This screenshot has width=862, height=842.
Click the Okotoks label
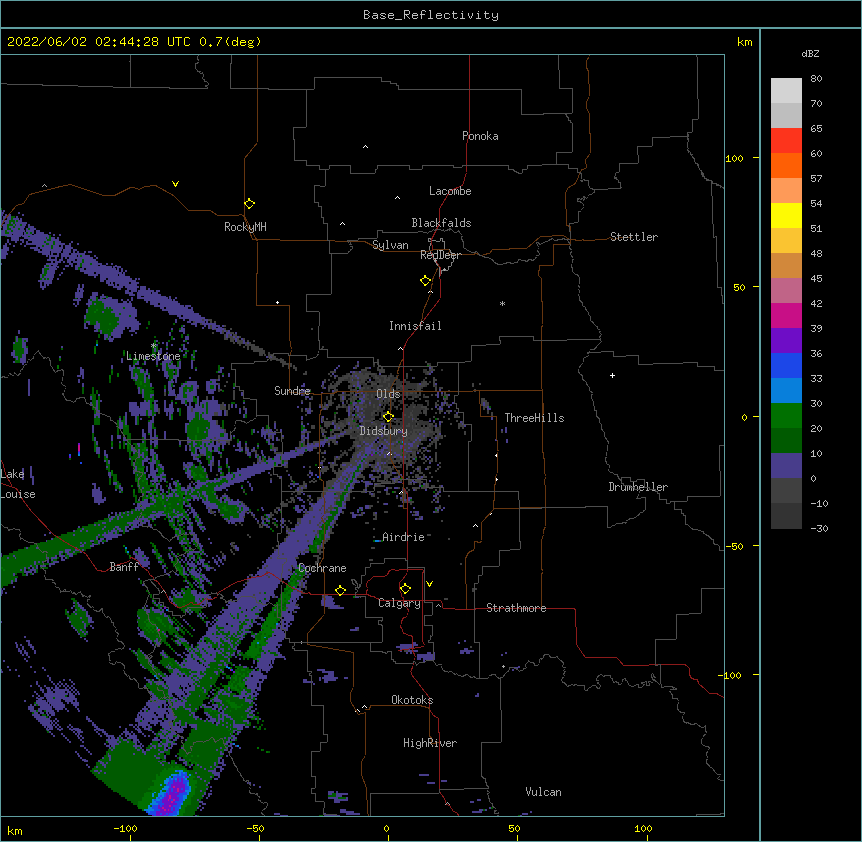[412, 700]
